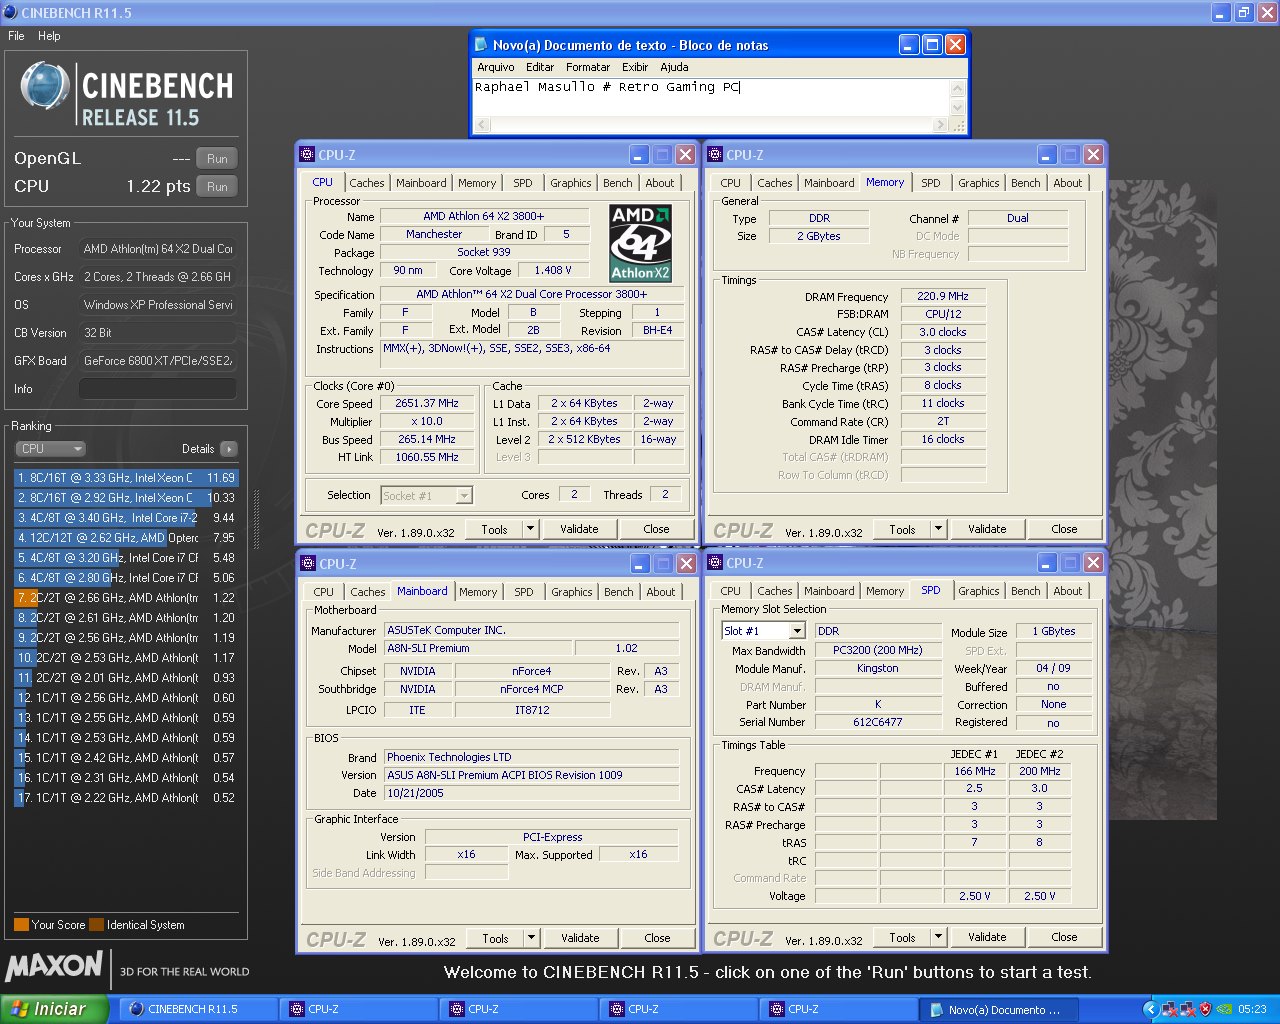Click the Socket 939 package field
This screenshot has height=1024, width=1280.
pyautogui.click(x=484, y=253)
